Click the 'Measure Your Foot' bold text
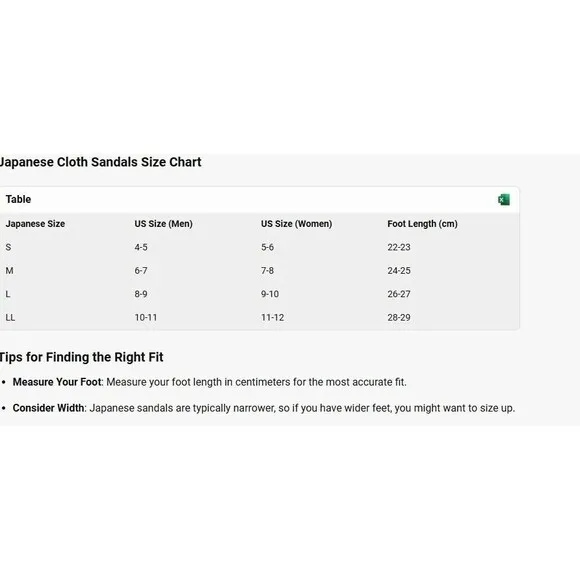The image size is (580, 580). coord(57,382)
